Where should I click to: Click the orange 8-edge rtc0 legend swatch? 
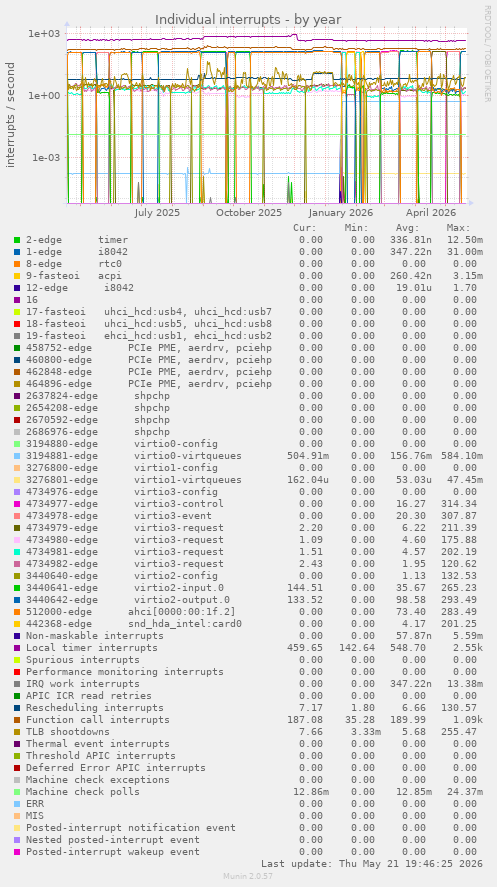click(17, 264)
